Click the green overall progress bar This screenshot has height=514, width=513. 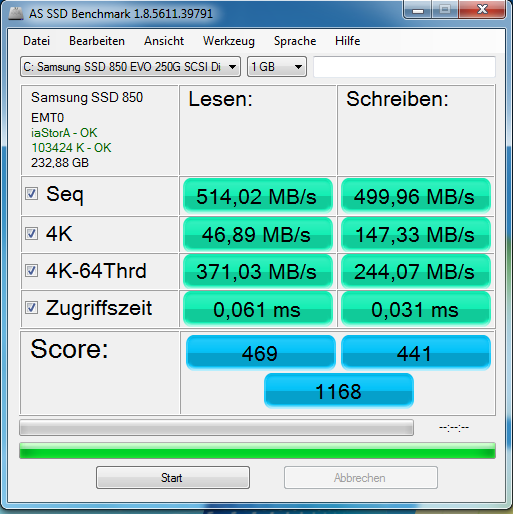pyautogui.click(x=257, y=451)
